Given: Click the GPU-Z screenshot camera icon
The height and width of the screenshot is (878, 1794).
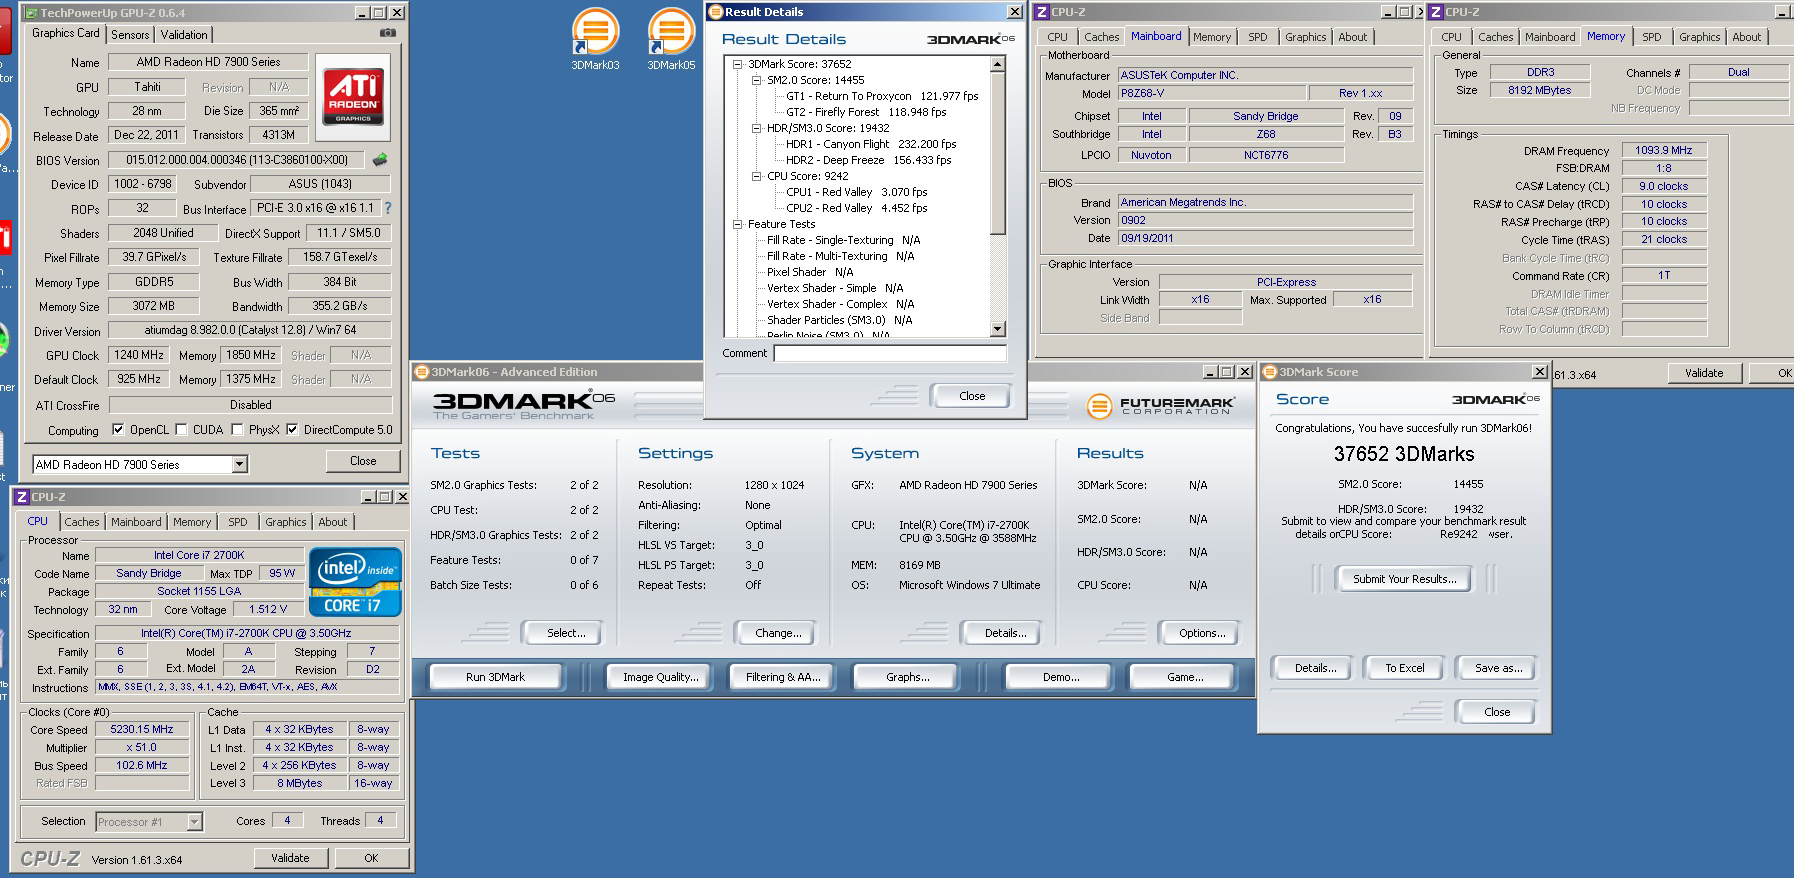Looking at the screenshot, I should point(388,33).
